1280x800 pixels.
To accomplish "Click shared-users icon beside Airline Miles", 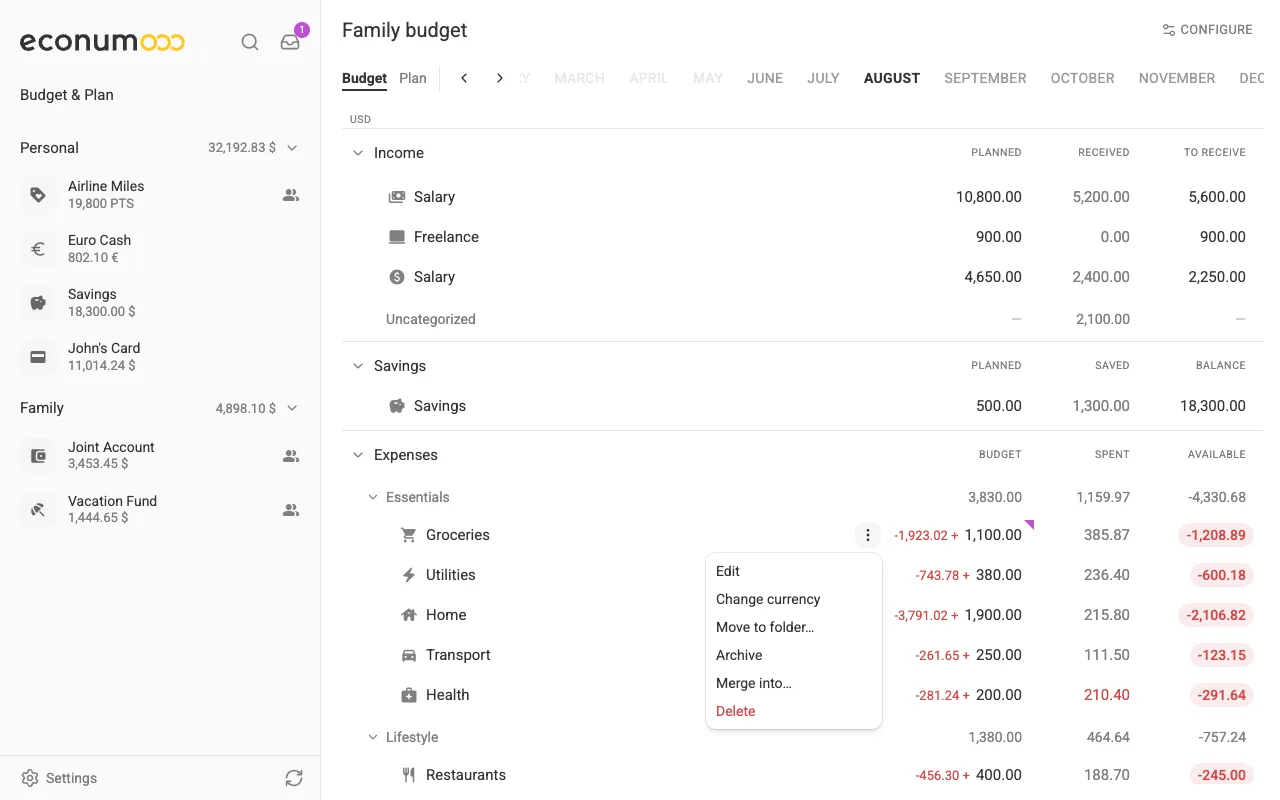I will (291, 195).
